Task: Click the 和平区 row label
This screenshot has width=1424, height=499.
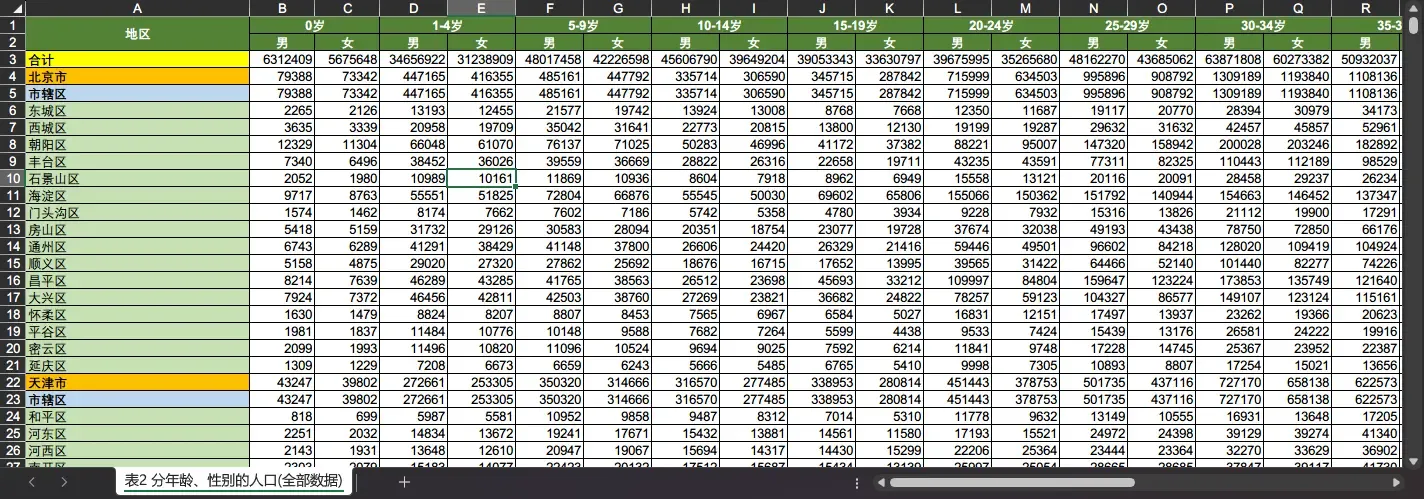Action: click(x=137, y=416)
